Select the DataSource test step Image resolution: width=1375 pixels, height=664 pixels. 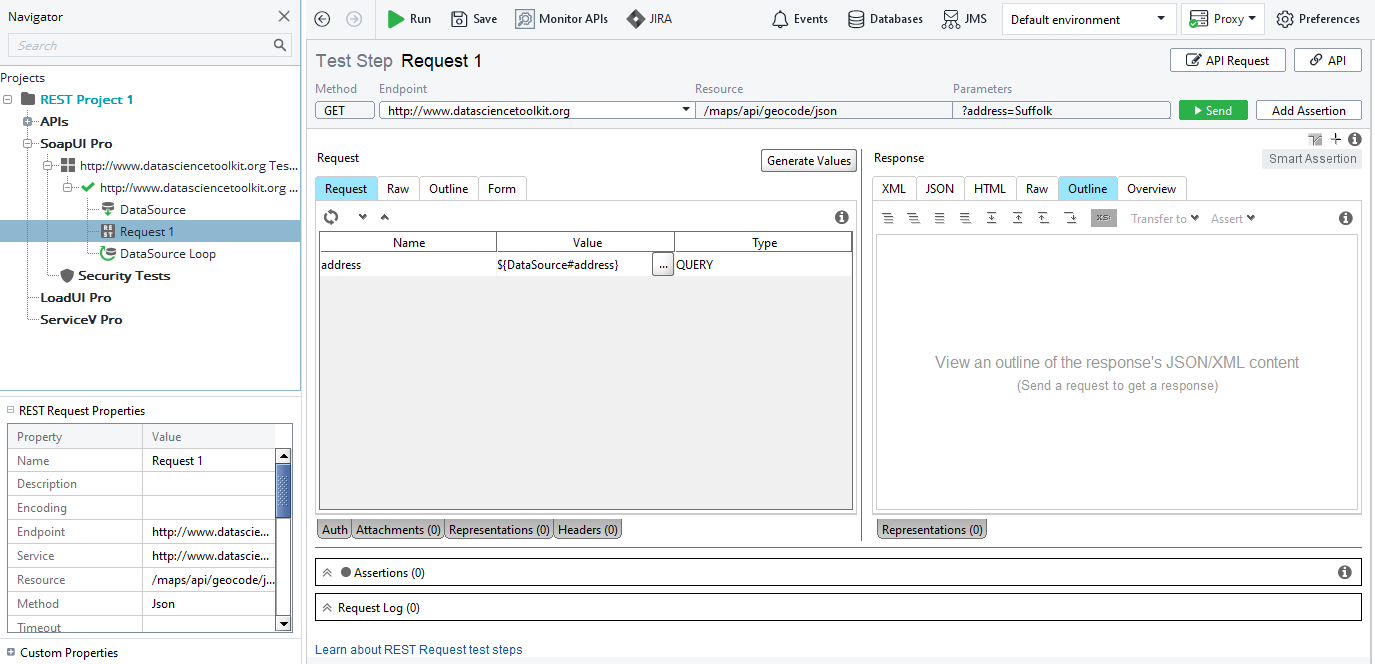click(152, 210)
